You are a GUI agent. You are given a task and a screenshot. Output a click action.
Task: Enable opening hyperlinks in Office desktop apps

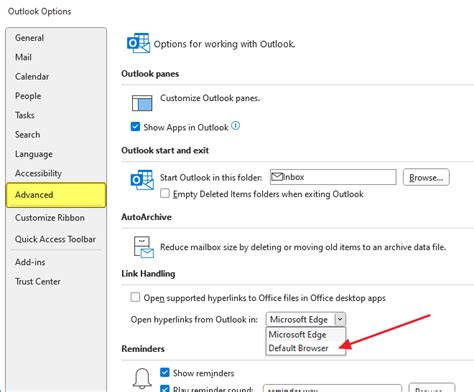[x=135, y=297]
